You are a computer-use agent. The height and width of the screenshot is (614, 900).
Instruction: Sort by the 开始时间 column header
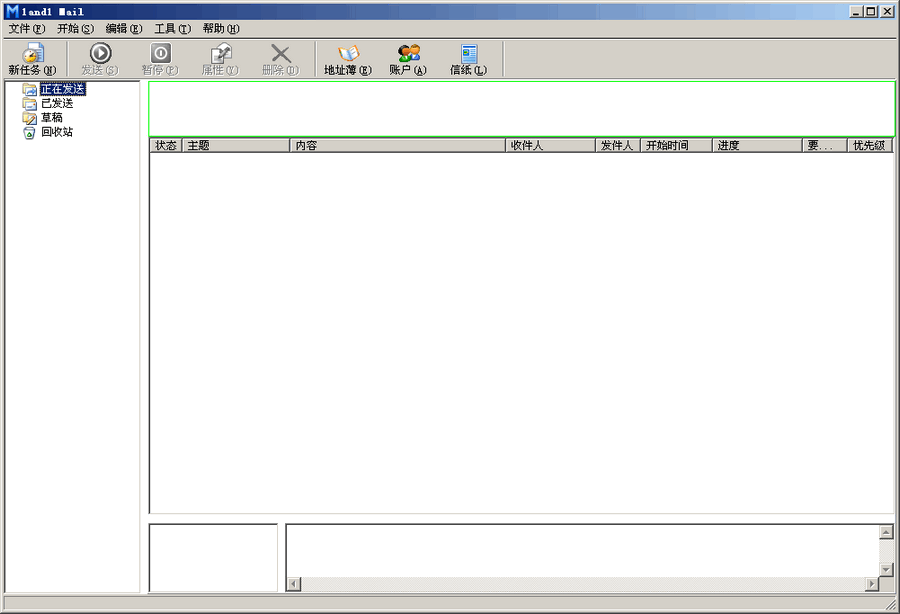(x=675, y=145)
